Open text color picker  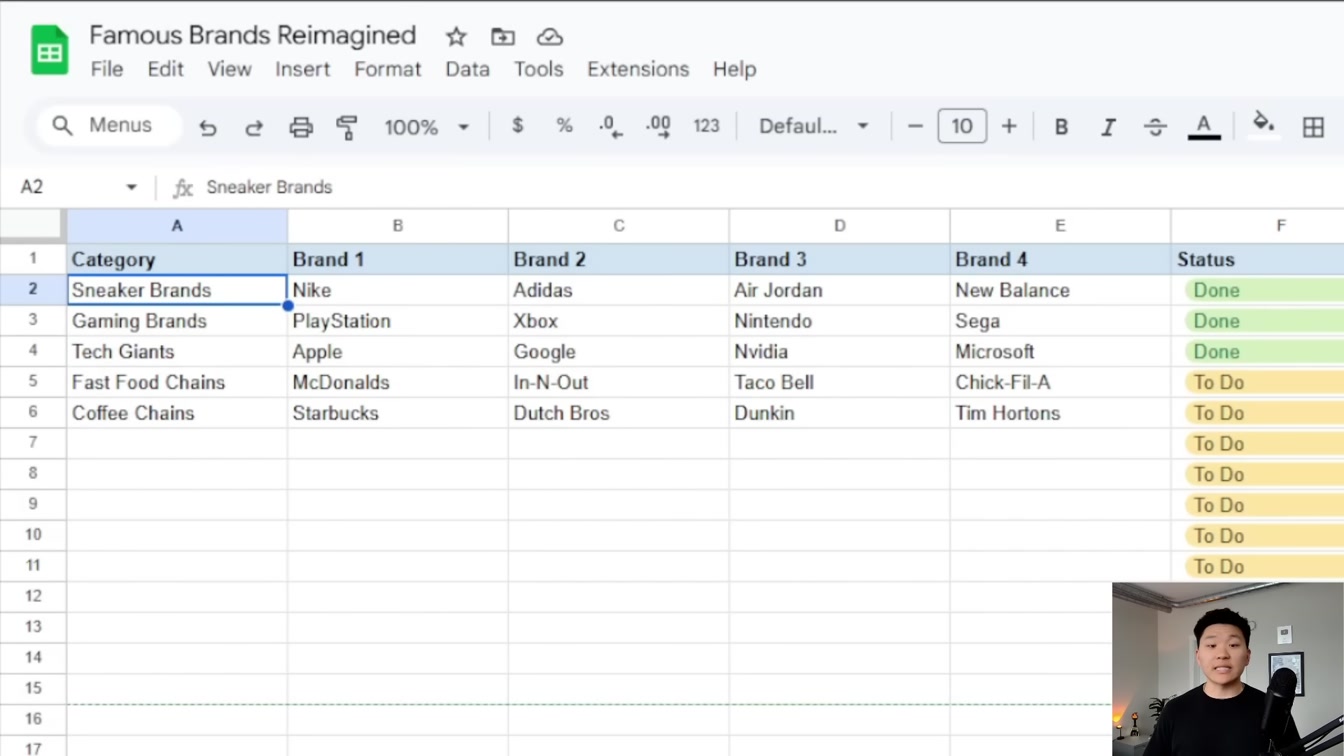tap(1204, 127)
